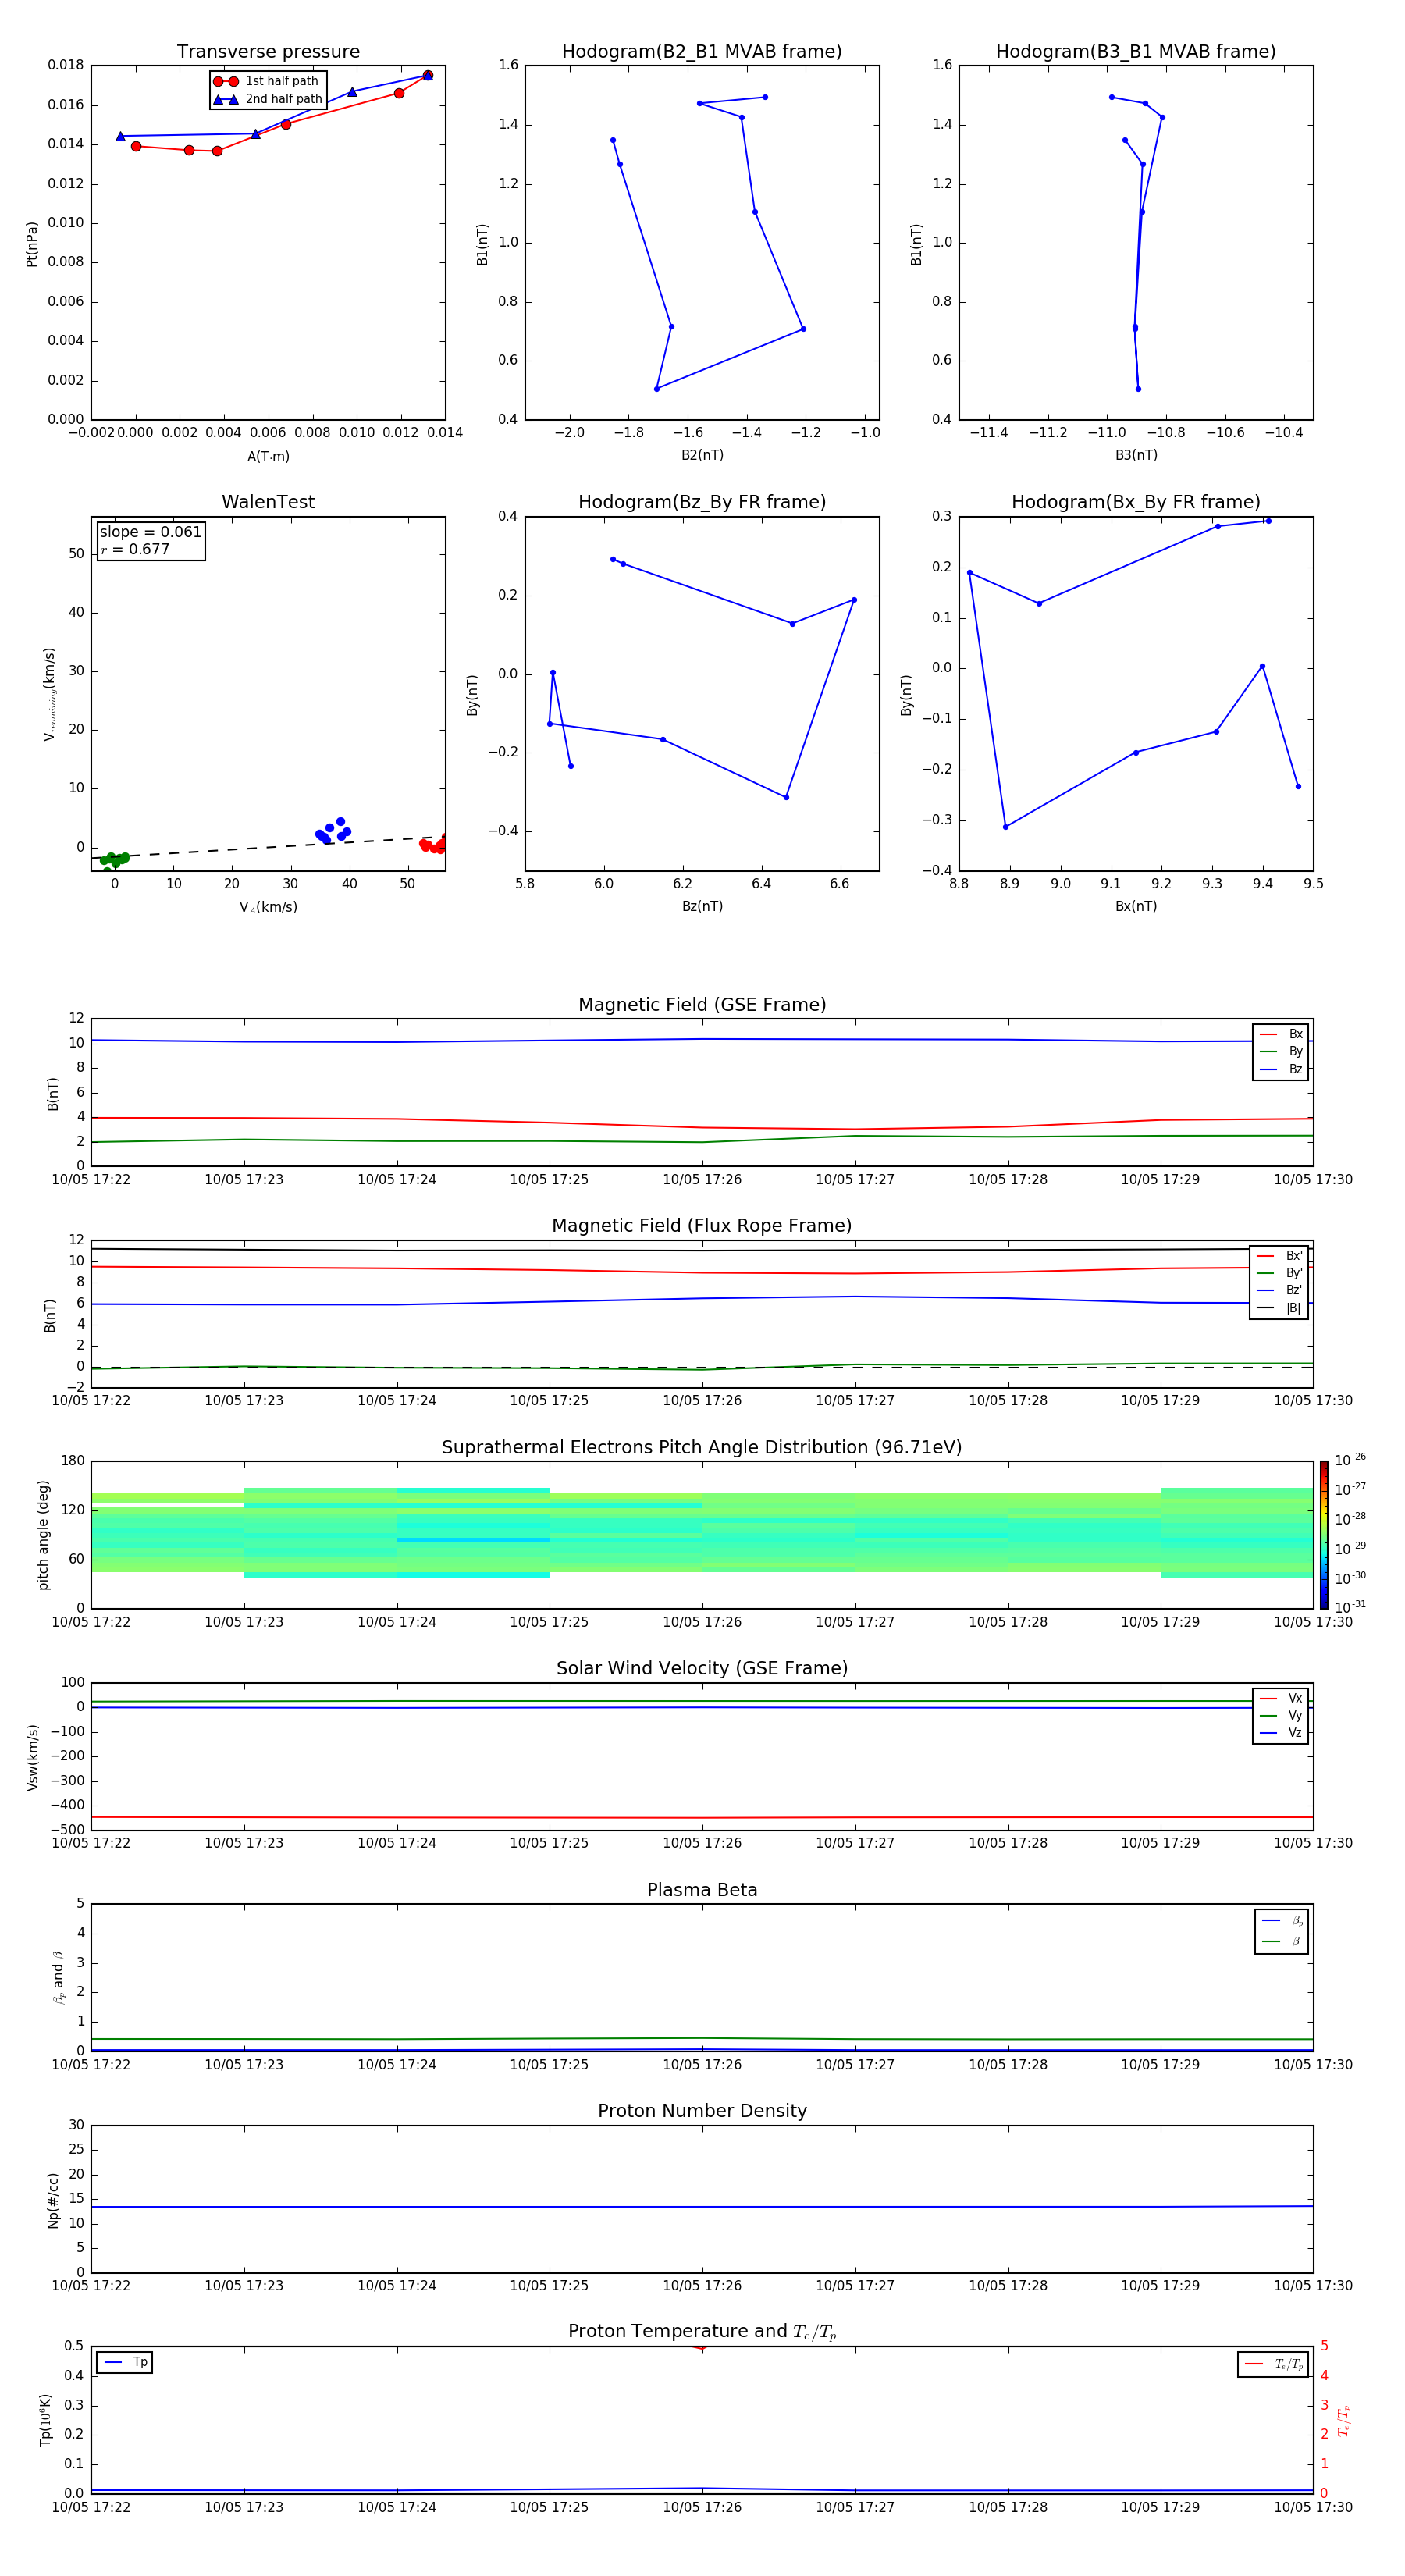Click the pitch angle colorbar
Image resolution: width=1405 pixels, height=2576 pixels.
click(1324, 1535)
